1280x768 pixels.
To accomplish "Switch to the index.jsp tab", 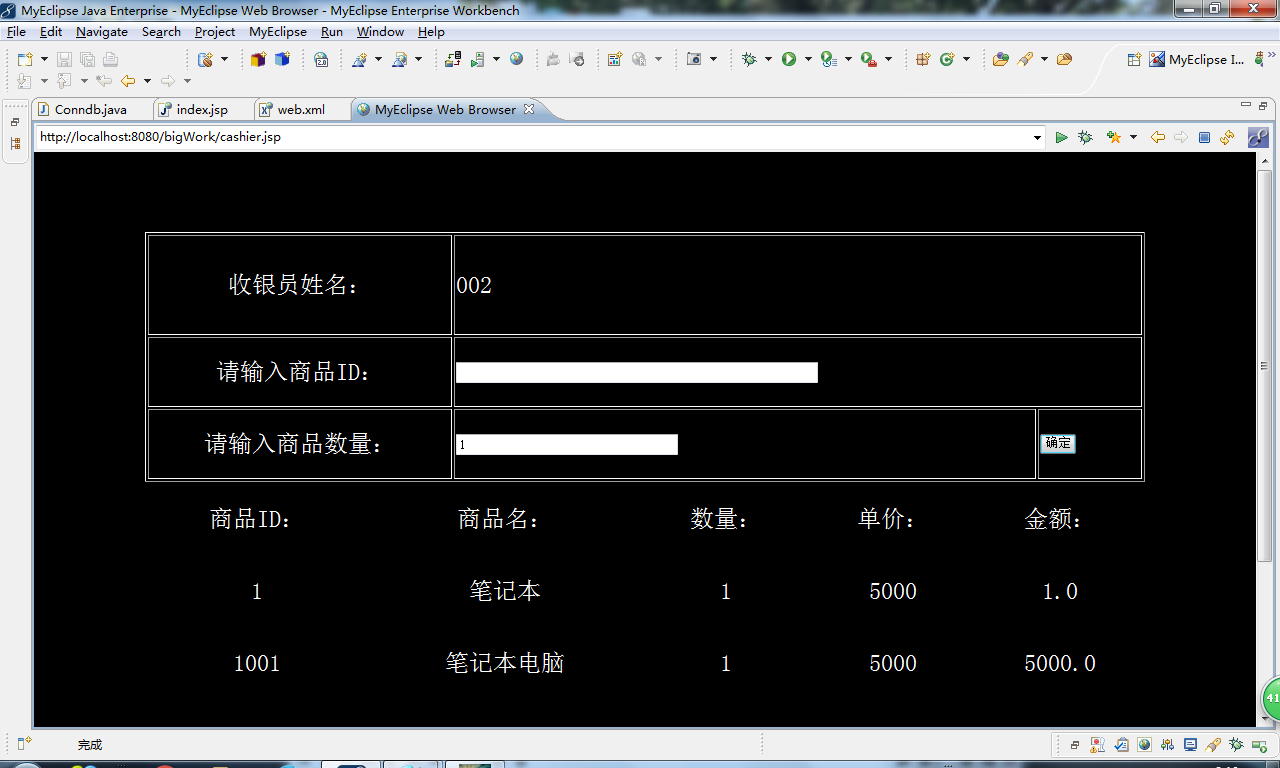I will (x=202, y=110).
